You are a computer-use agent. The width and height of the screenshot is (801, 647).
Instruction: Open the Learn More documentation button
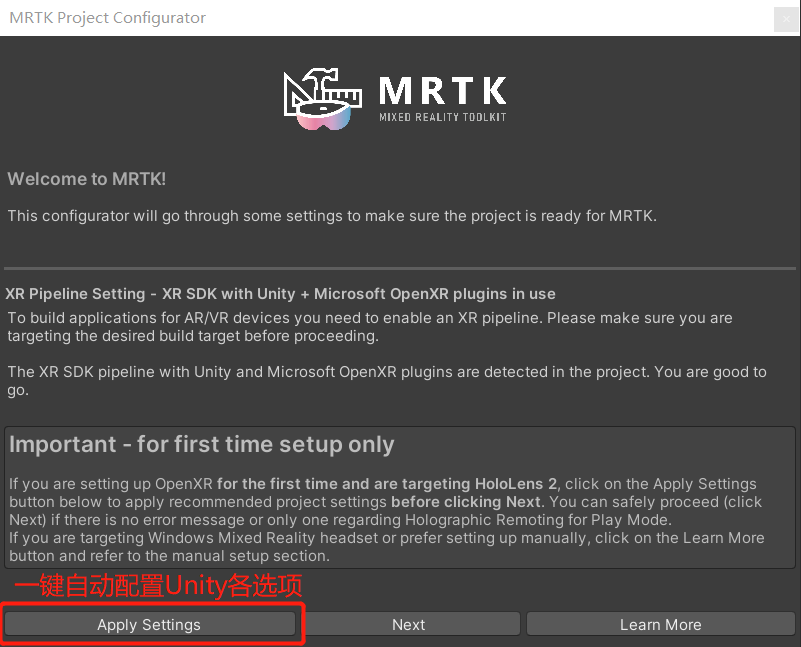pos(661,624)
